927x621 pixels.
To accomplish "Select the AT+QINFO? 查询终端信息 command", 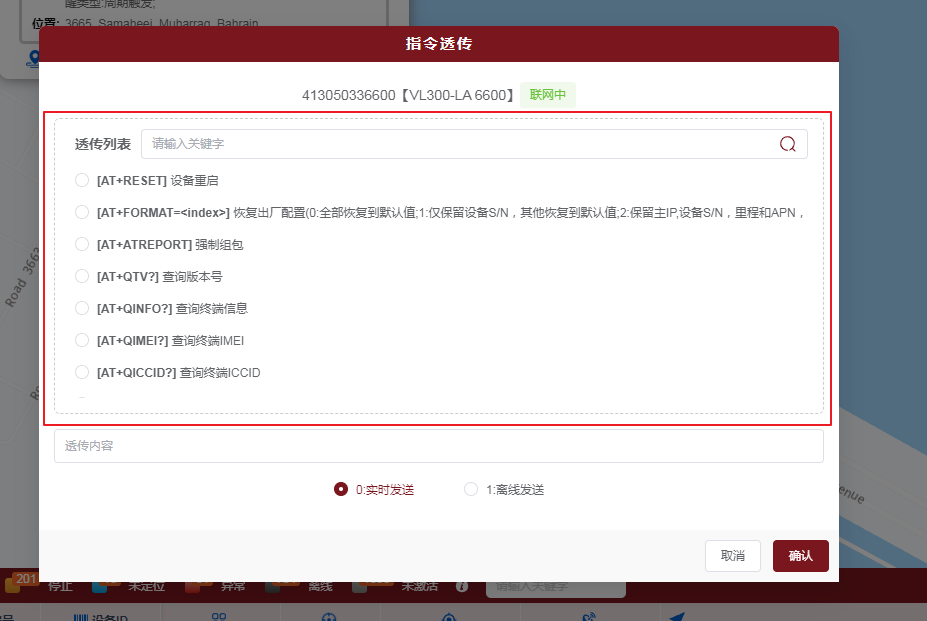I will click(82, 309).
